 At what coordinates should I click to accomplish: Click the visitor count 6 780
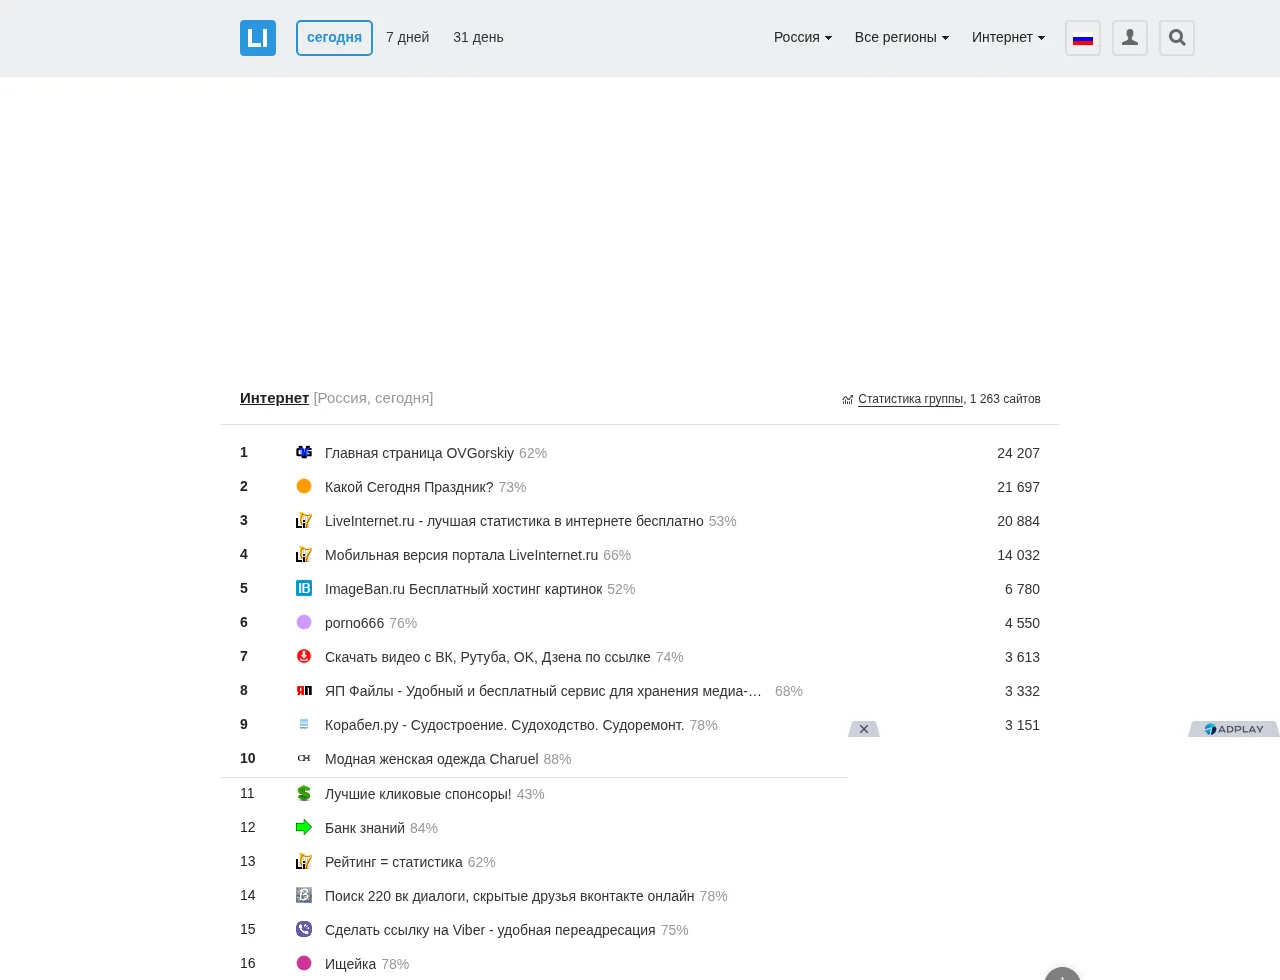pos(1022,589)
